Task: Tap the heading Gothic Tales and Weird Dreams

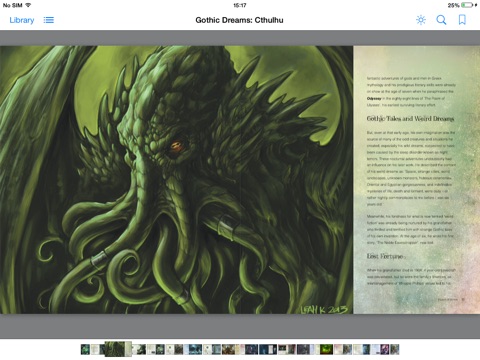Action: tap(410, 119)
